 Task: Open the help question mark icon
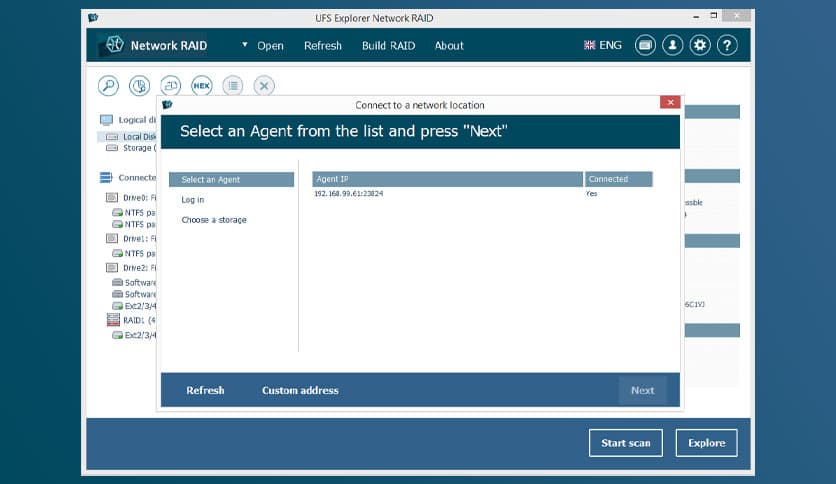[727, 45]
